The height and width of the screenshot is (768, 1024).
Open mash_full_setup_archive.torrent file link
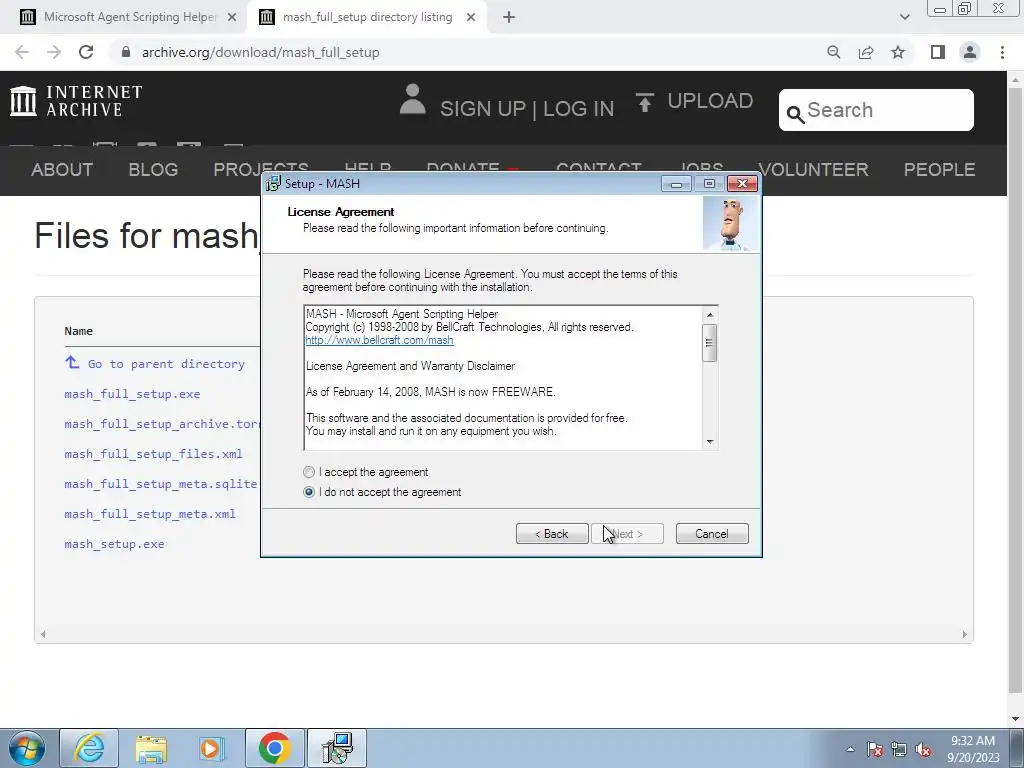click(x=162, y=424)
